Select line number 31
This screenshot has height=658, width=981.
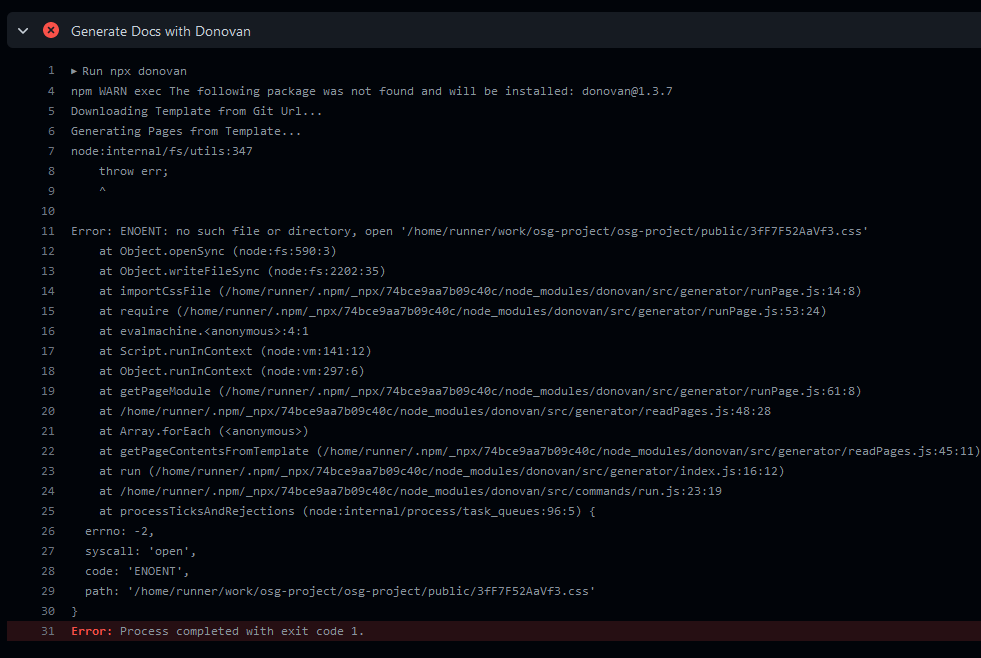pos(48,631)
